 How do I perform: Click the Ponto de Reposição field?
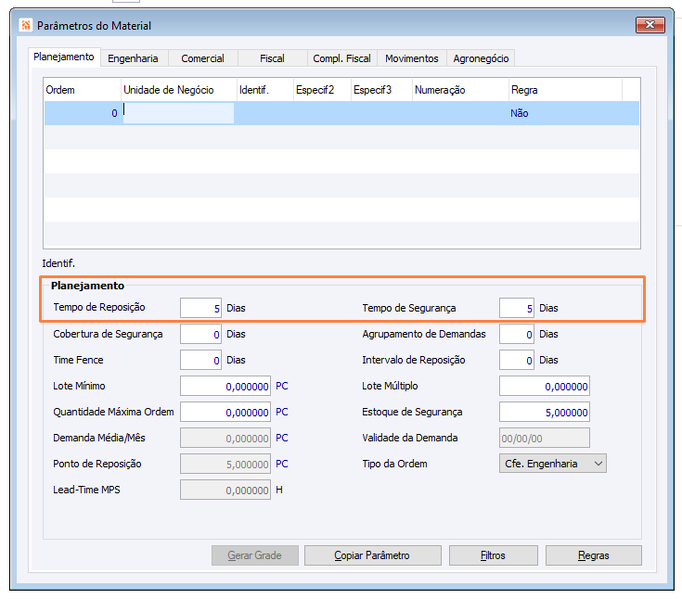225,464
